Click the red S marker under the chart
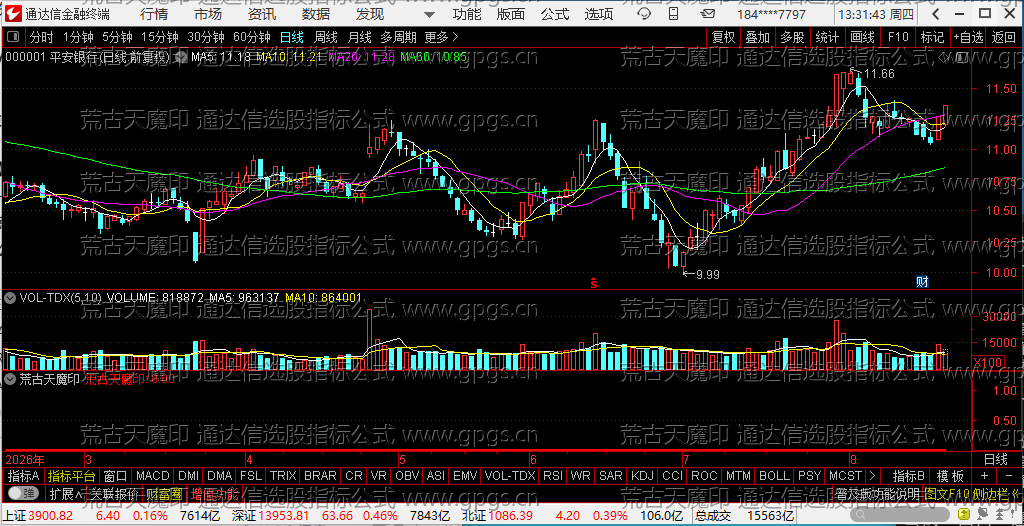The image size is (1024, 526). pyautogui.click(x=594, y=283)
